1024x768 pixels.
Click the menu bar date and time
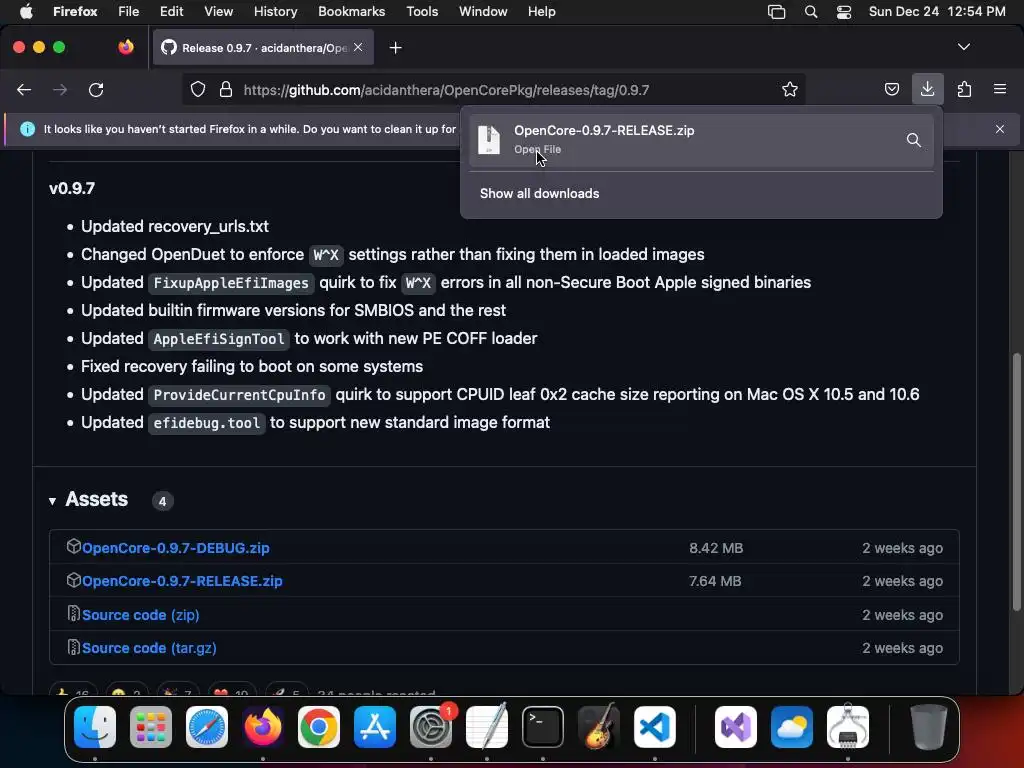[x=937, y=11]
